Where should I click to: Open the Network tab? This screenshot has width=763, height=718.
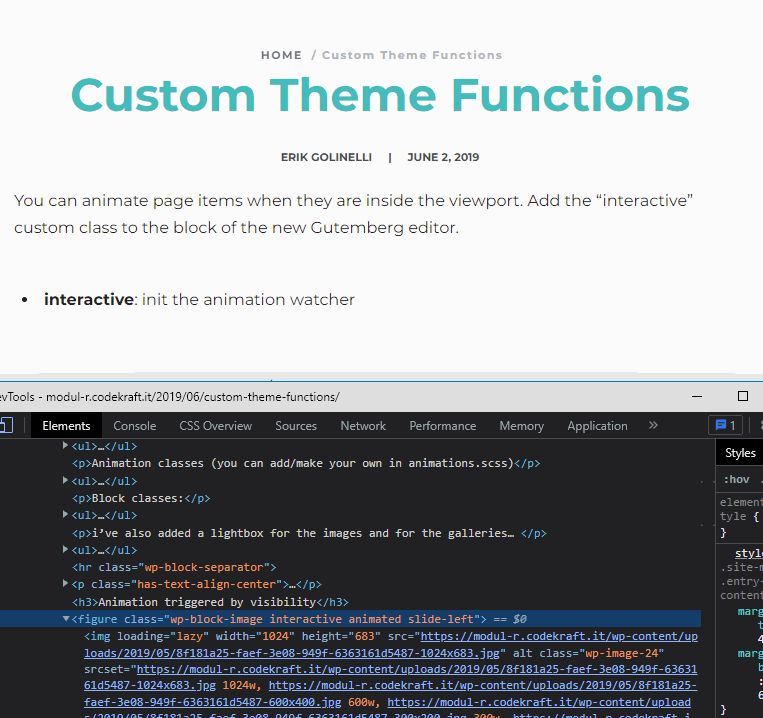(x=363, y=426)
